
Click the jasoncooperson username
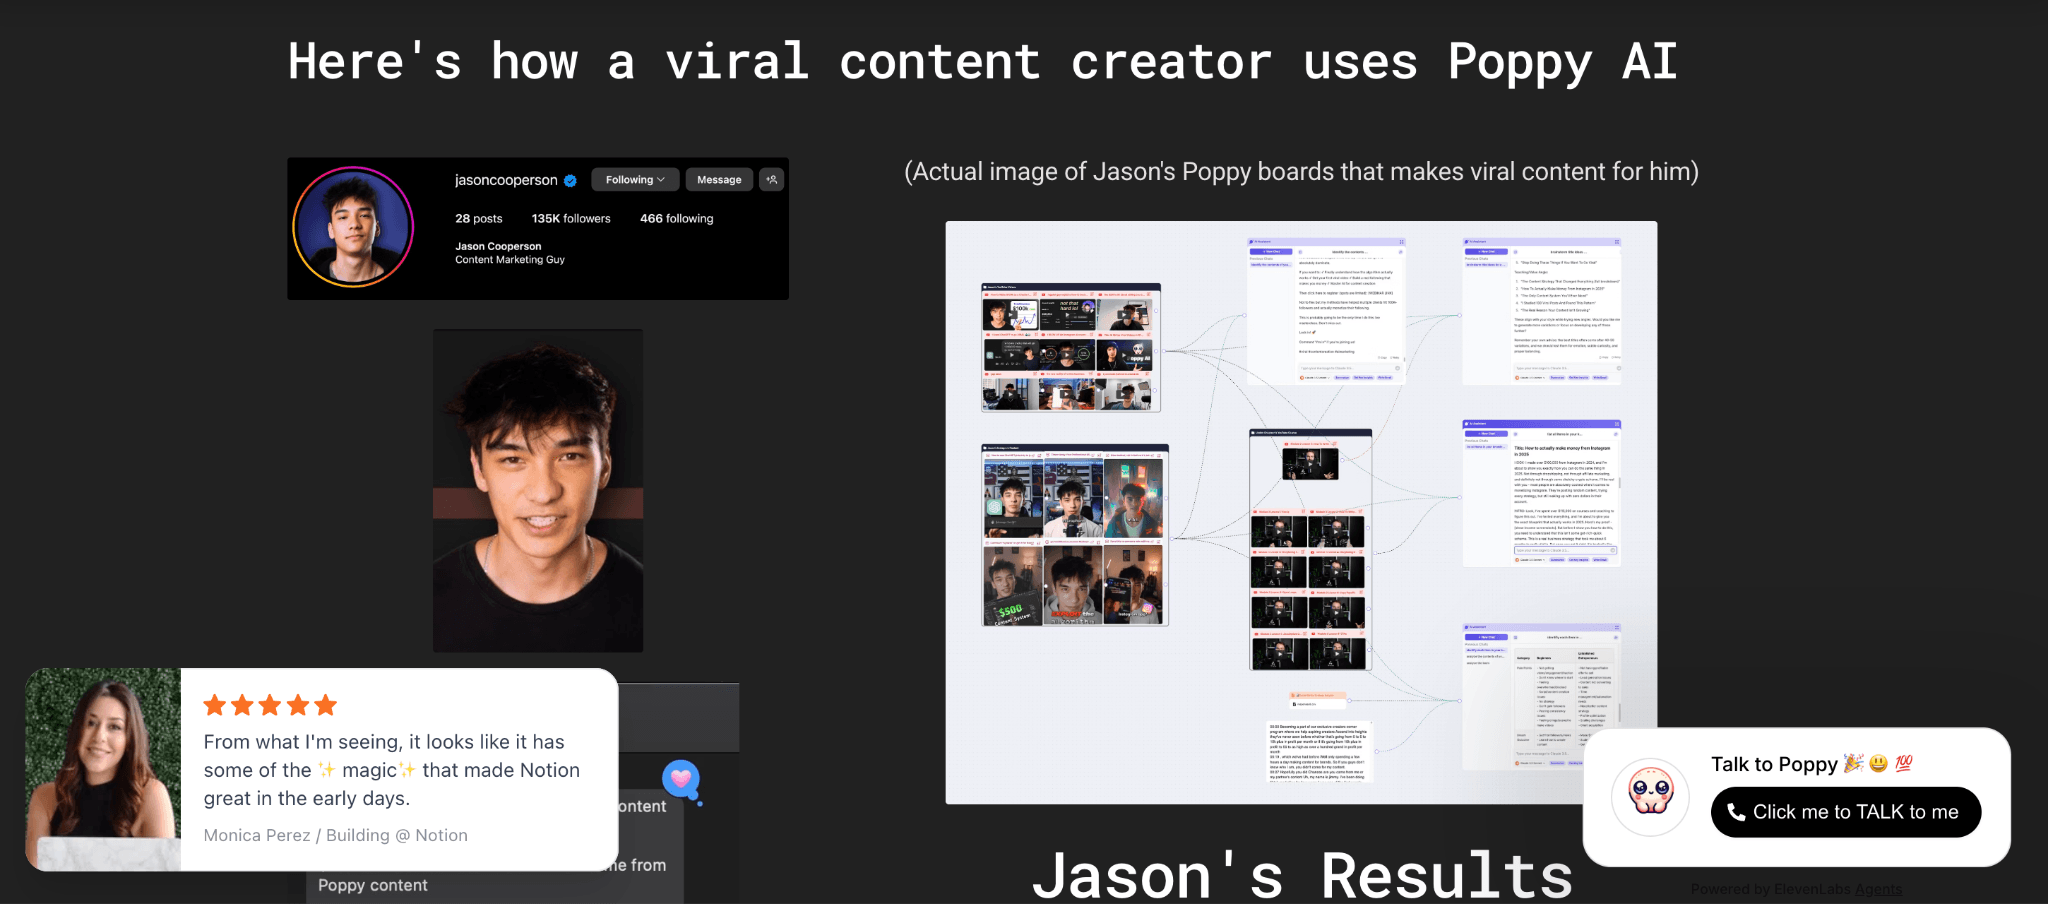pyautogui.click(x=506, y=180)
